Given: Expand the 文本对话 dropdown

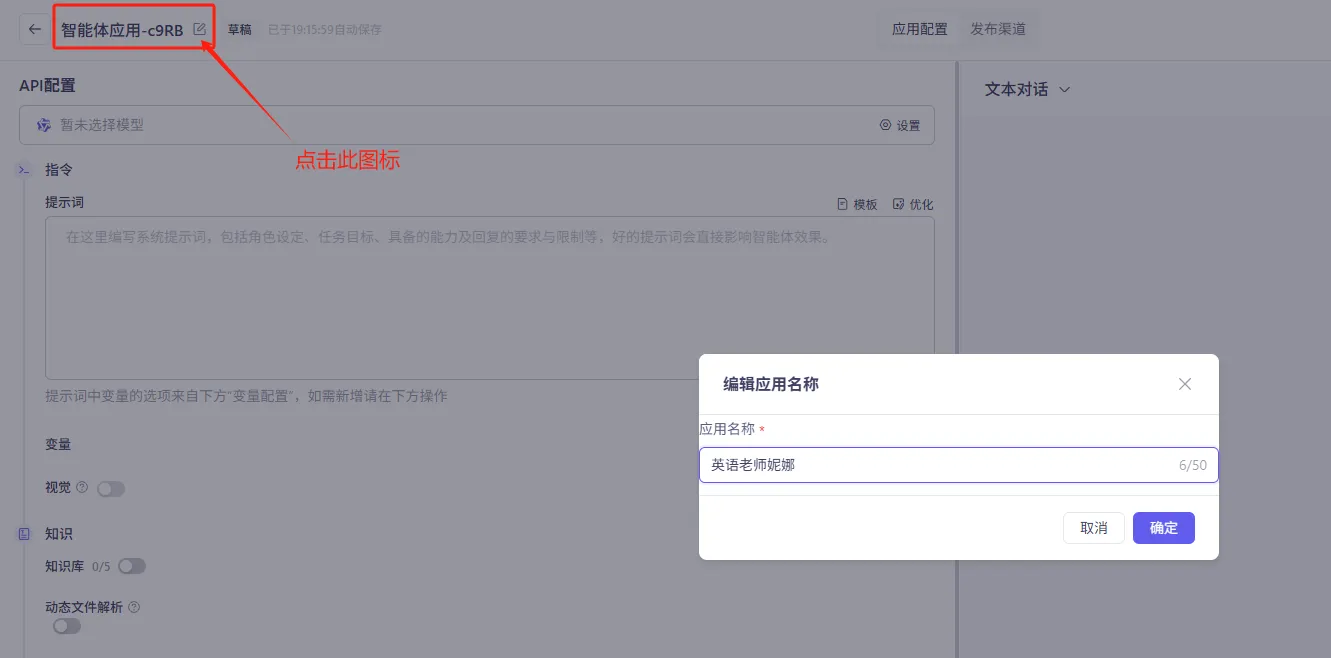Looking at the screenshot, I should click(1028, 89).
